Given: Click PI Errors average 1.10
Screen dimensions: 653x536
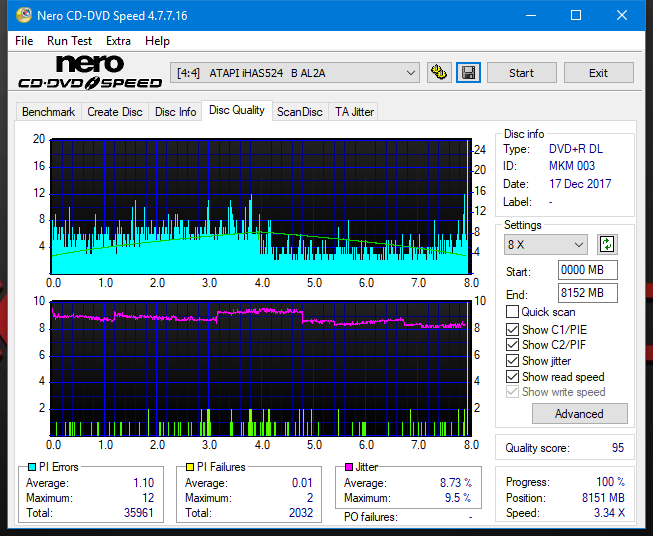Looking at the screenshot, I should [x=143, y=483].
